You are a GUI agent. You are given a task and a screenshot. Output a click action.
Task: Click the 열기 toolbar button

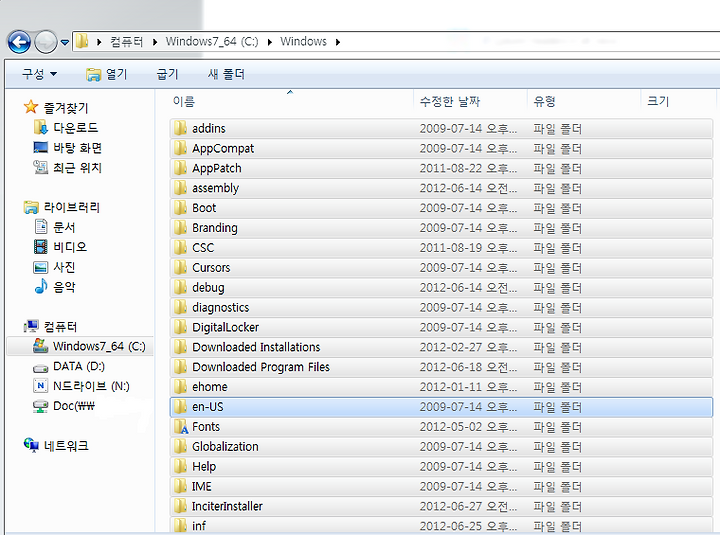107,74
